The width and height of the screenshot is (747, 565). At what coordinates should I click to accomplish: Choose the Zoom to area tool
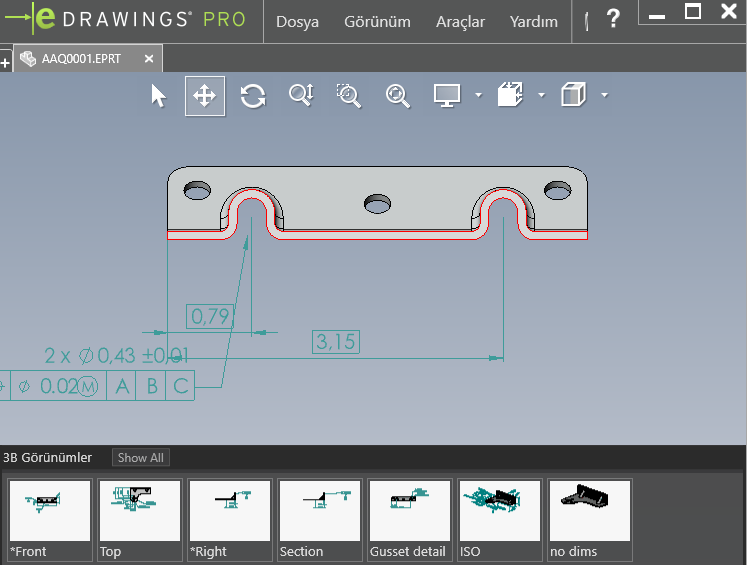(x=348, y=96)
